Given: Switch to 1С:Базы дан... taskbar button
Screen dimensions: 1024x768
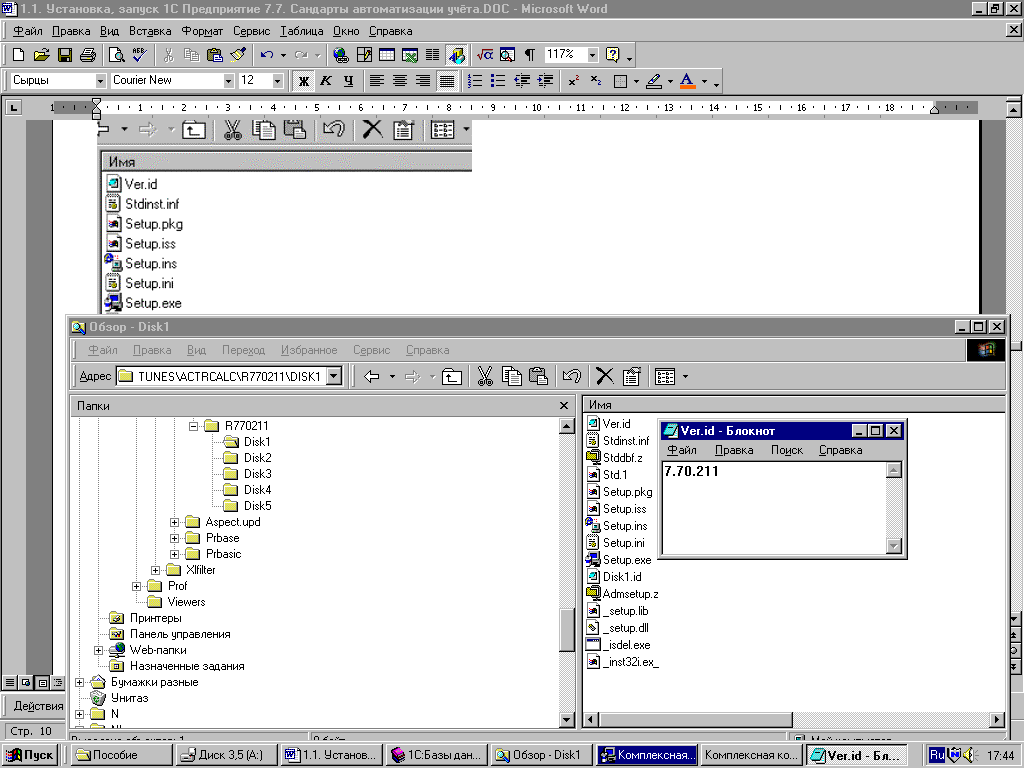Looking at the screenshot, I should [x=438, y=755].
